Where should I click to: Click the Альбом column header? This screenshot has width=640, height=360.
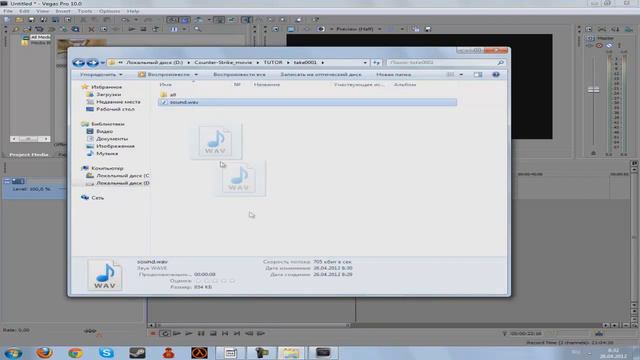(x=404, y=84)
